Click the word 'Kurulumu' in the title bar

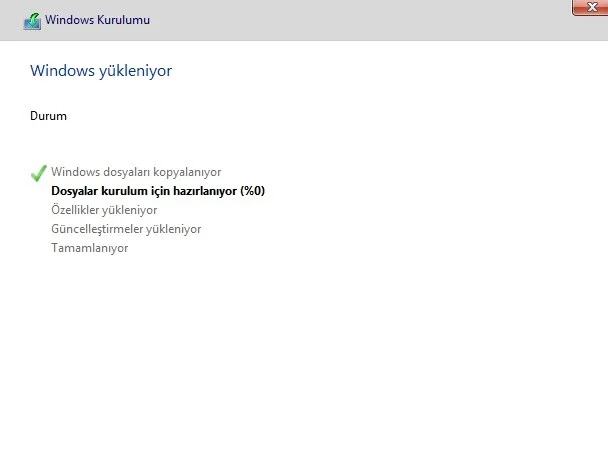pyautogui.click(x=127, y=20)
